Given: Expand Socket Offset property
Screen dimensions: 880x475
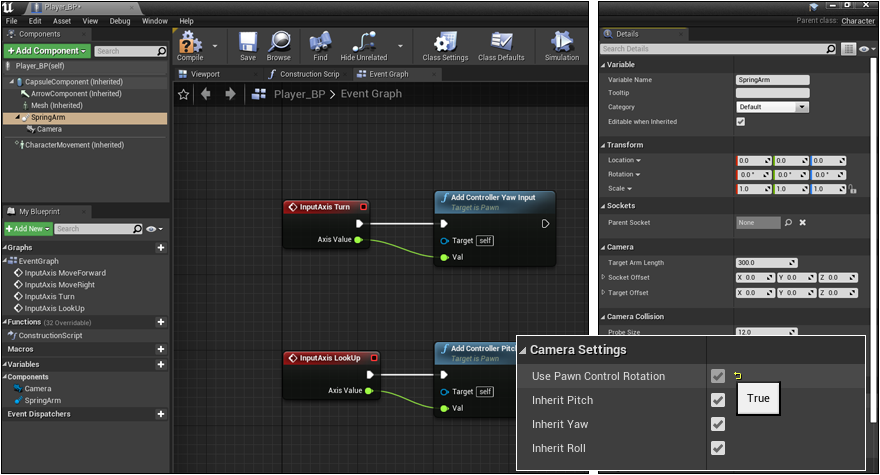Looking at the screenshot, I should pyautogui.click(x=603, y=277).
